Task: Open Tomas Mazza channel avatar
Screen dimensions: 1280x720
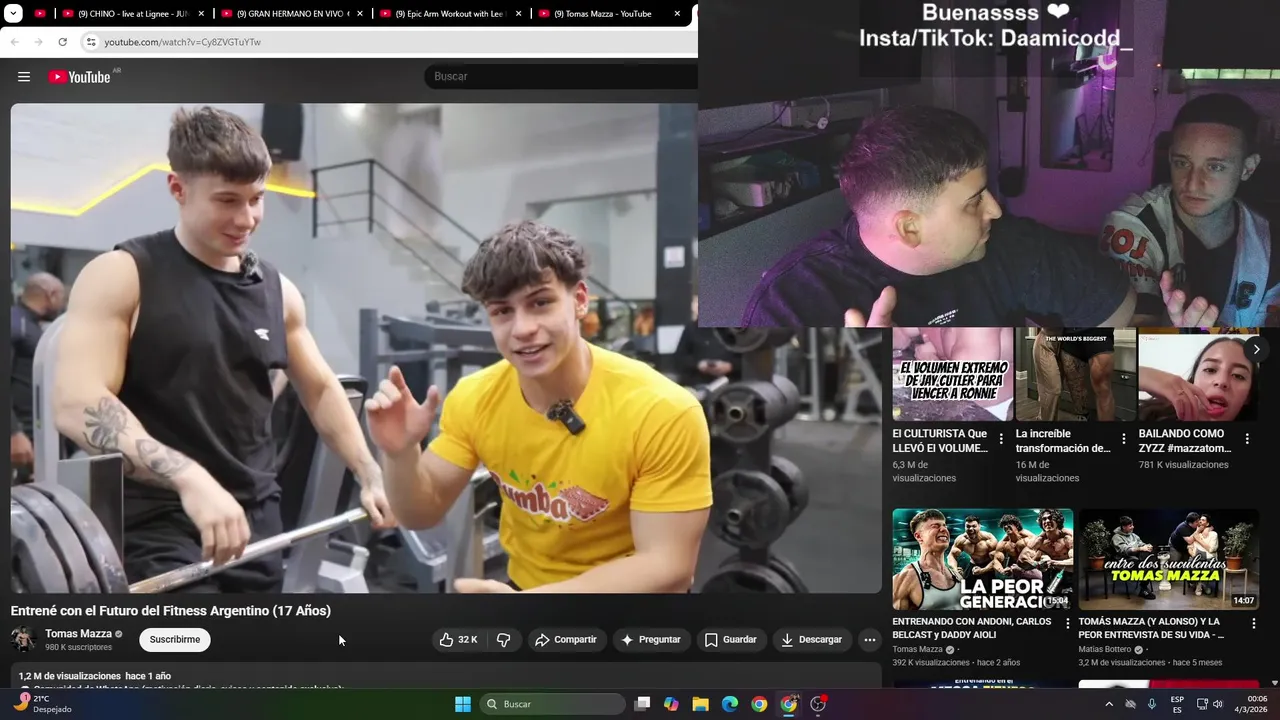Action: 24,640
